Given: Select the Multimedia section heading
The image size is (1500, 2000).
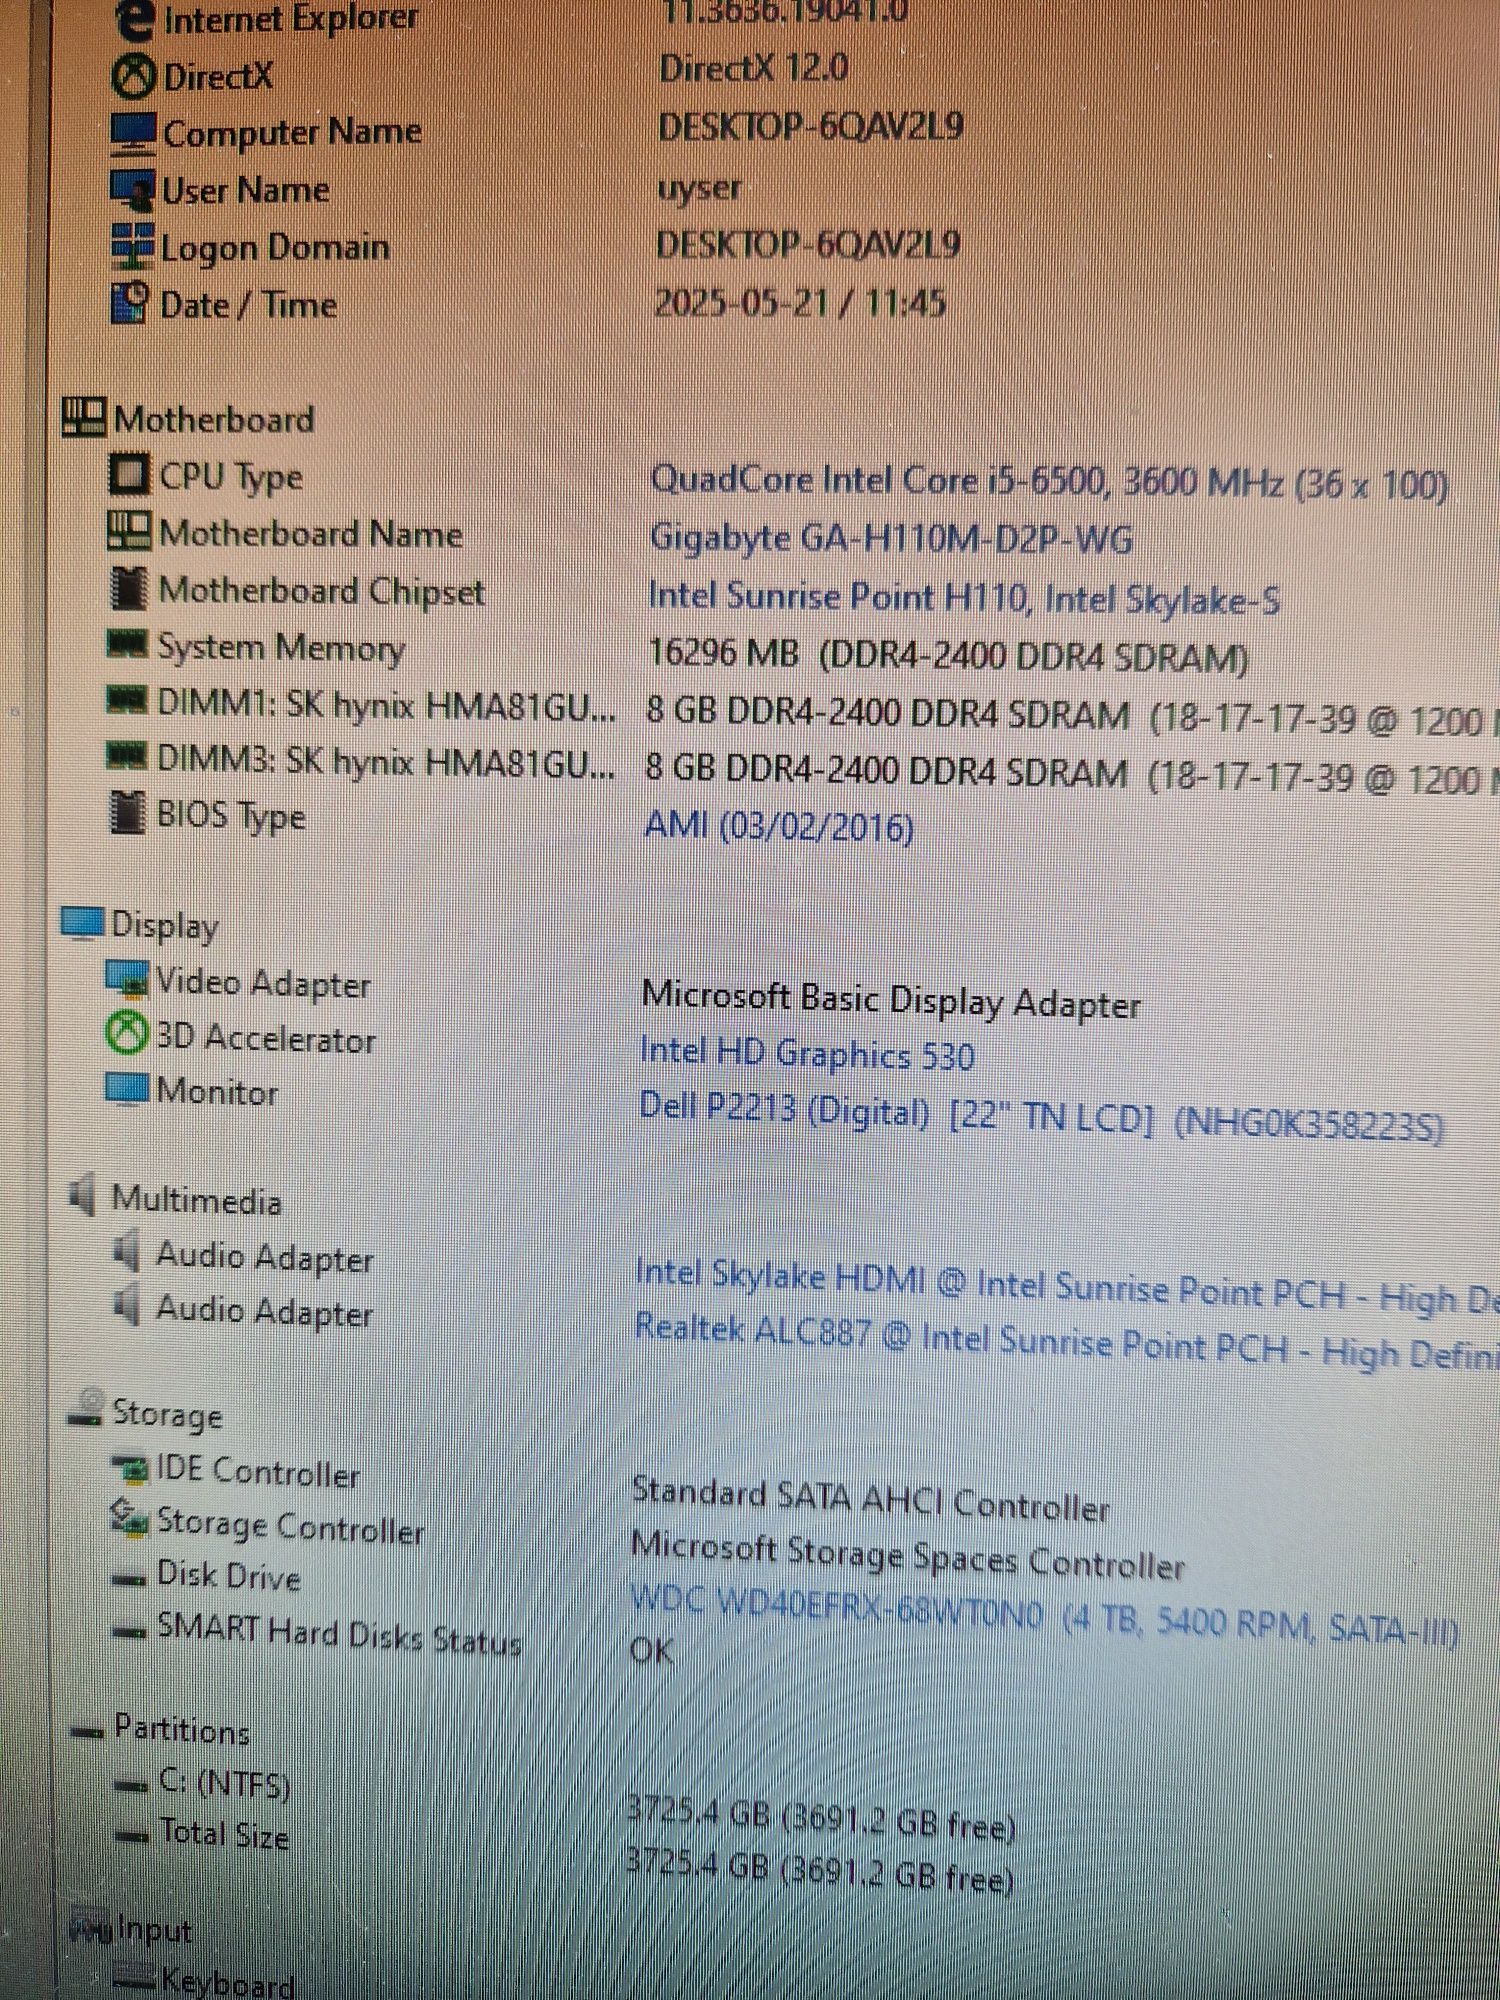Looking at the screenshot, I should click(x=196, y=1198).
